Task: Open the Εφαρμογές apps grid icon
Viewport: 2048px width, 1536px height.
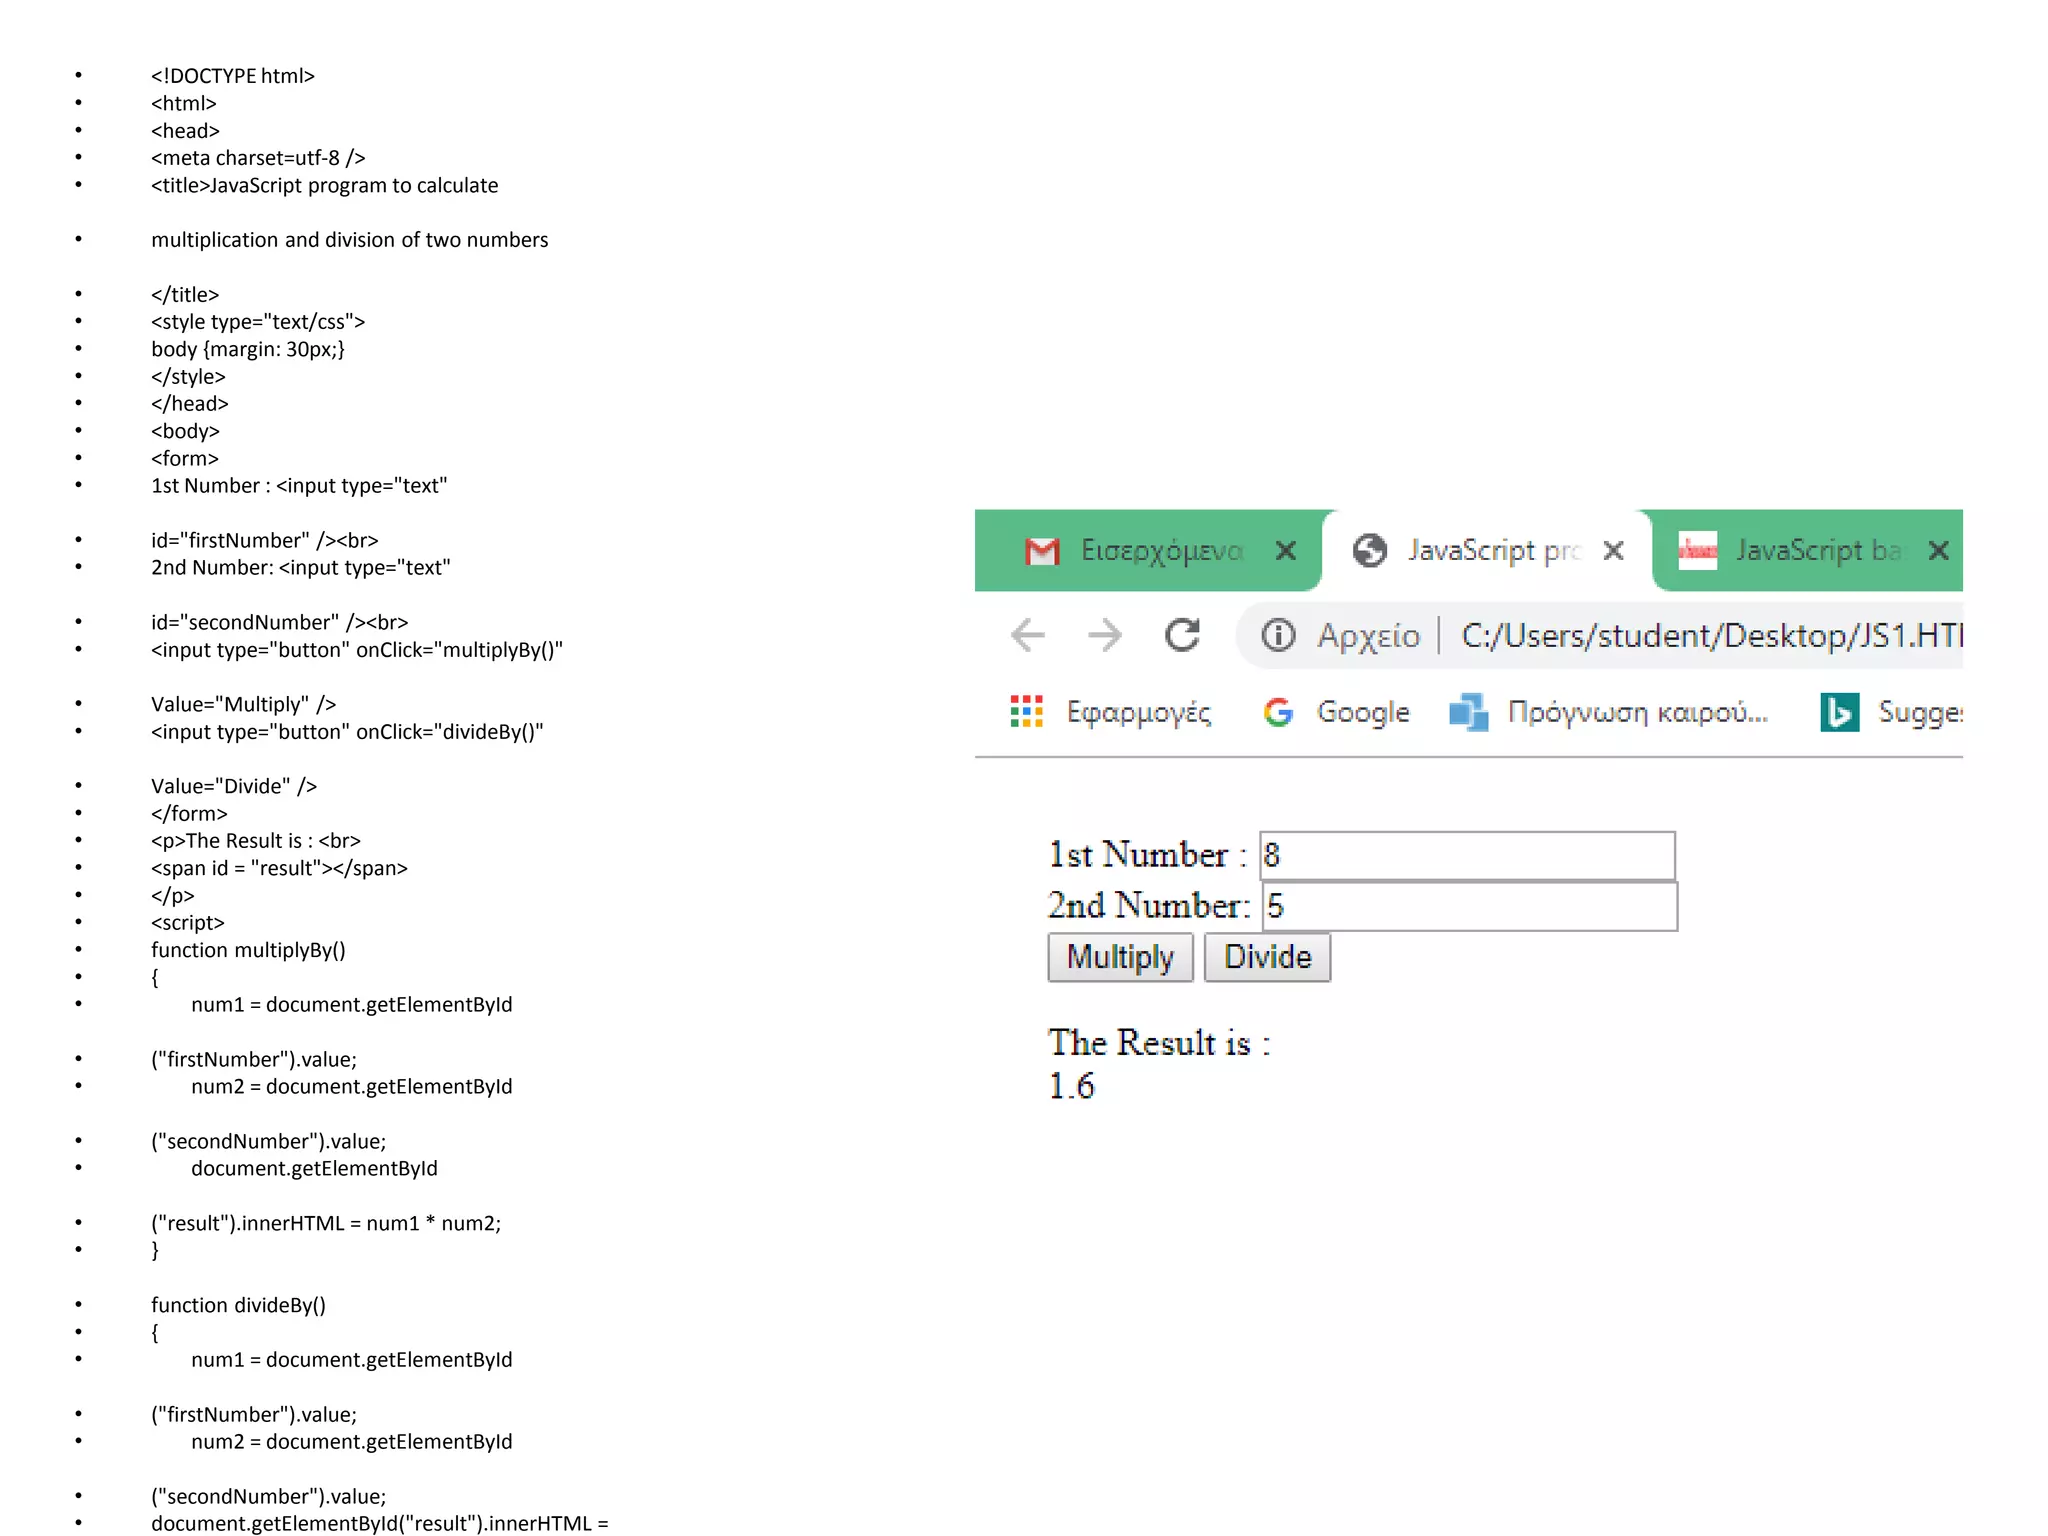Action: pos(1026,712)
